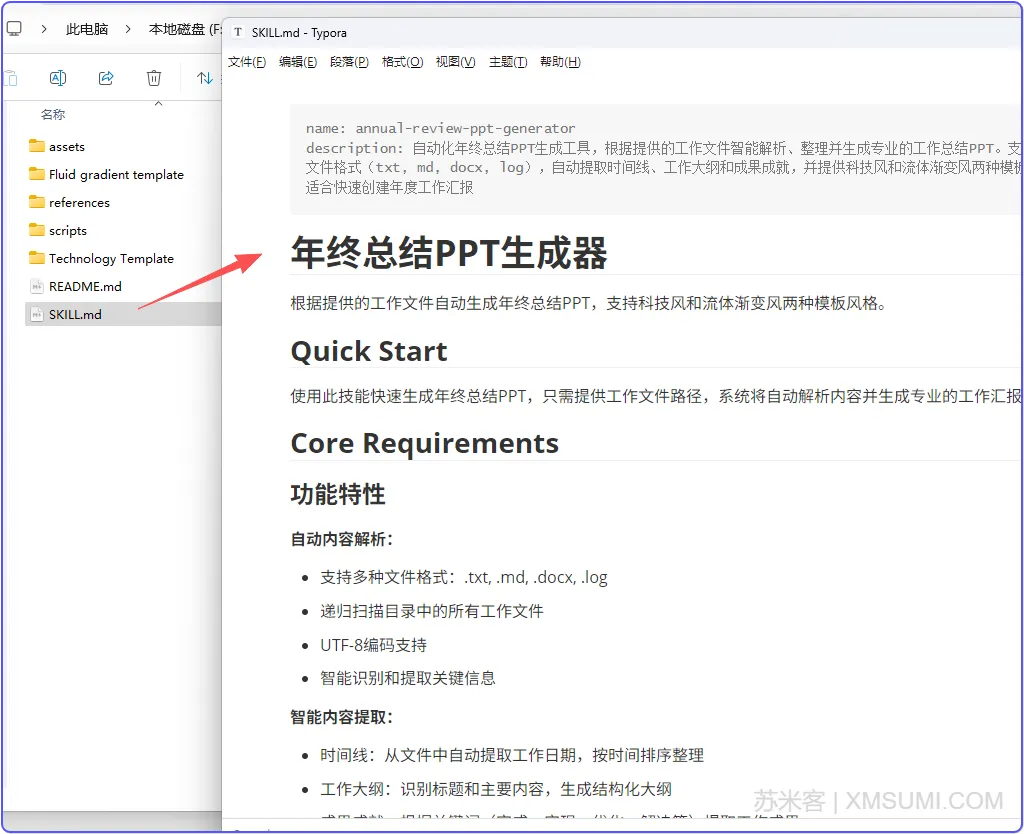The width and height of the screenshot is (1024, 834).
Task: Click the 自动内容解析 bold label
Action: coord(342,539)
